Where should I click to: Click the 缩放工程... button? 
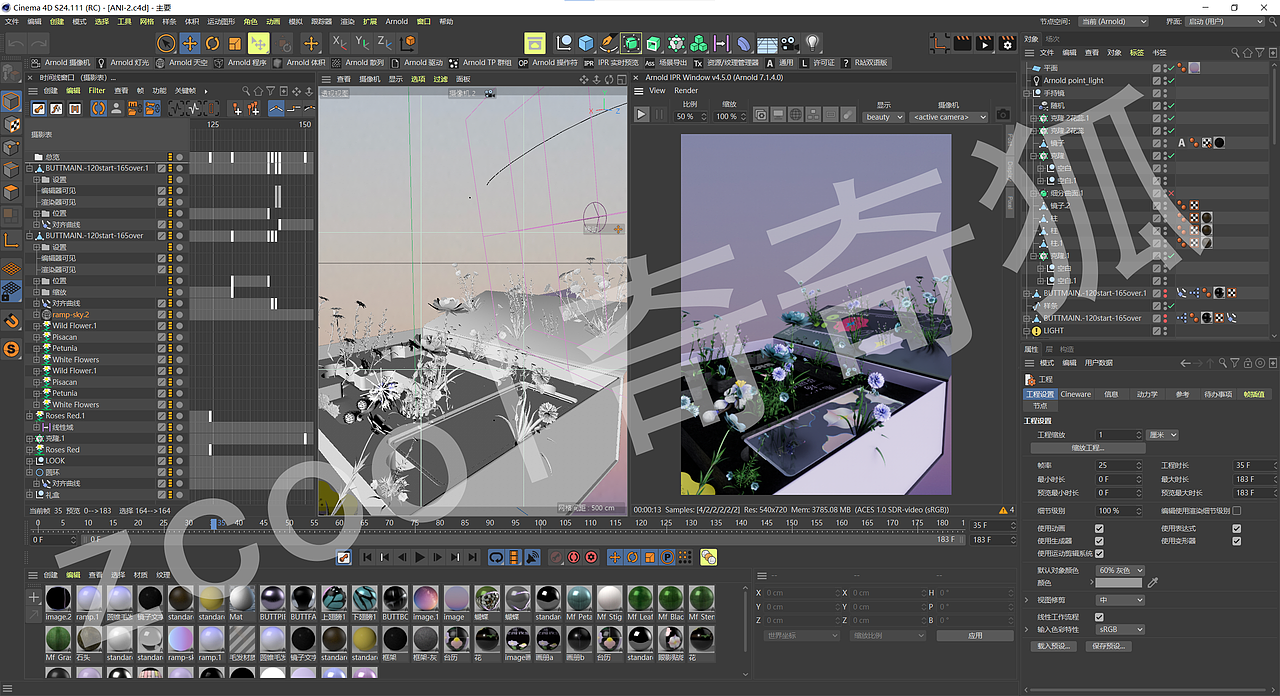point(1087,448)
